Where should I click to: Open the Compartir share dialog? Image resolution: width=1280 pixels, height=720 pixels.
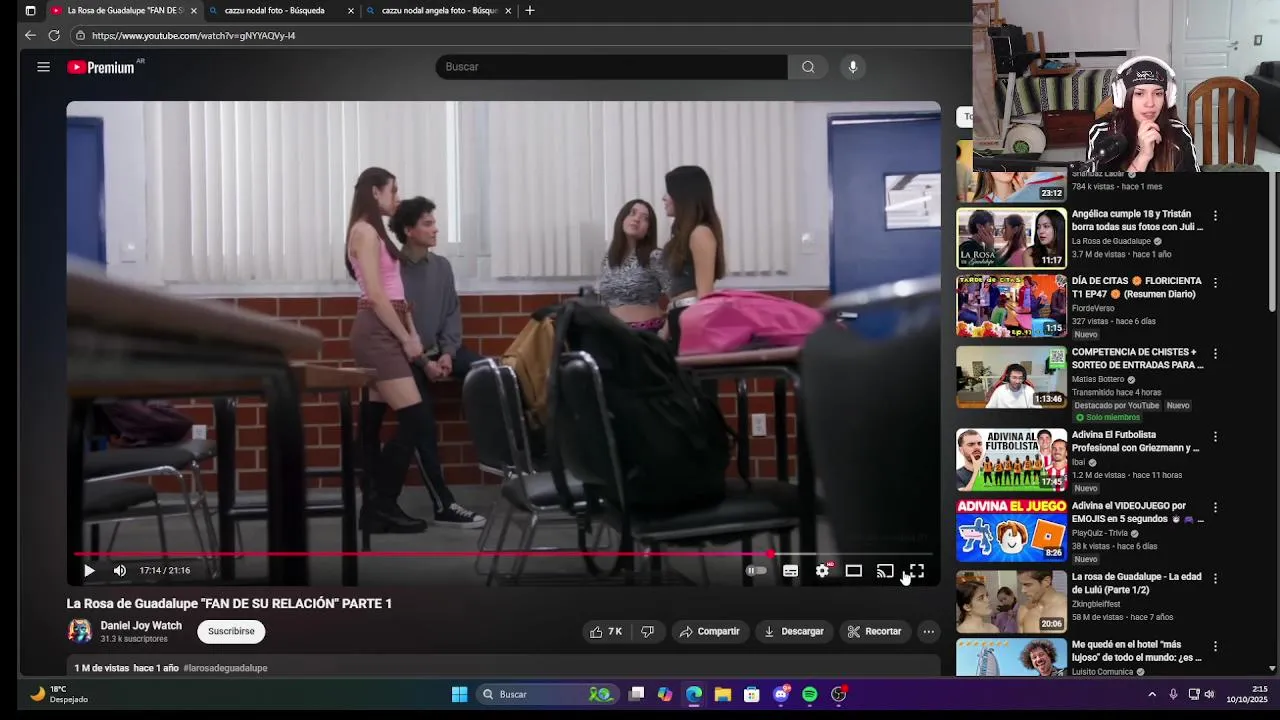[x=709, y=631]
